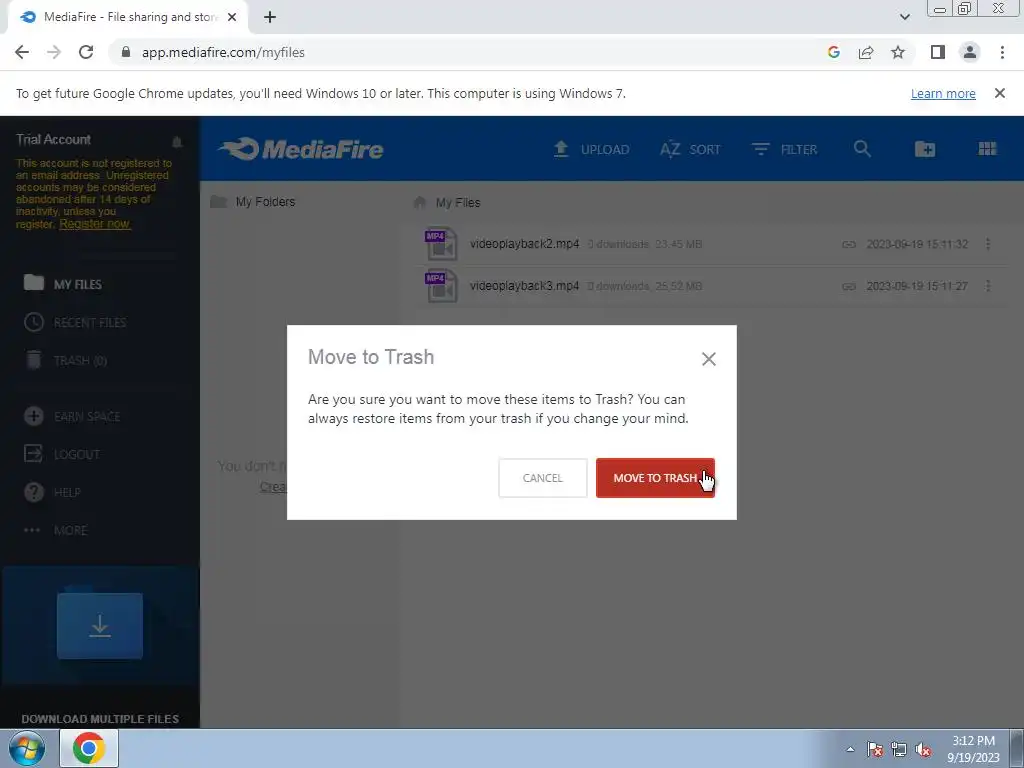Open options menu for videoplayback3.mp4
Screen dimensions: 1024x768
pos(988,286)
